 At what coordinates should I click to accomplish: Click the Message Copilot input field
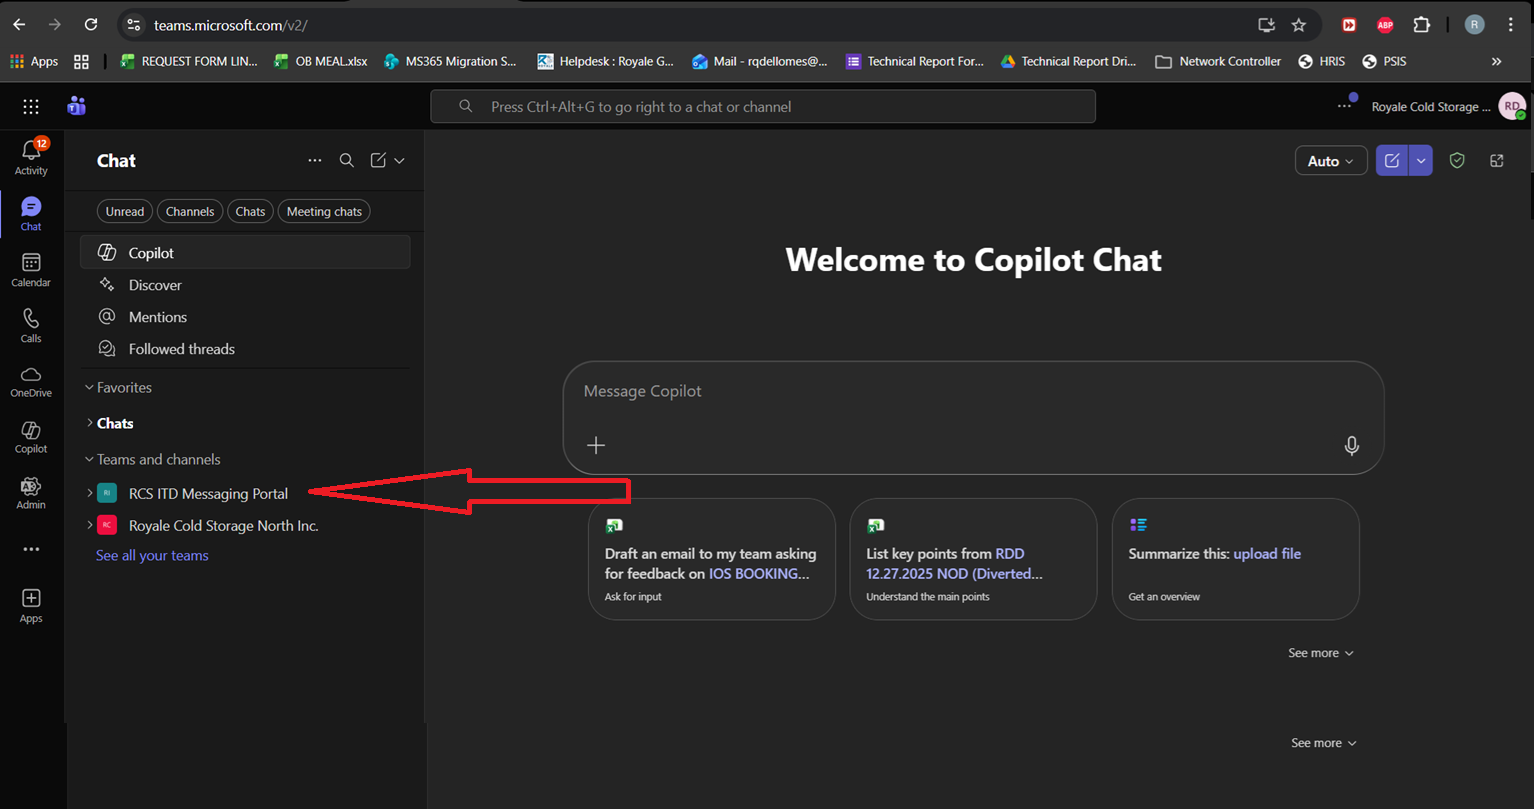(x=973, y=391)
